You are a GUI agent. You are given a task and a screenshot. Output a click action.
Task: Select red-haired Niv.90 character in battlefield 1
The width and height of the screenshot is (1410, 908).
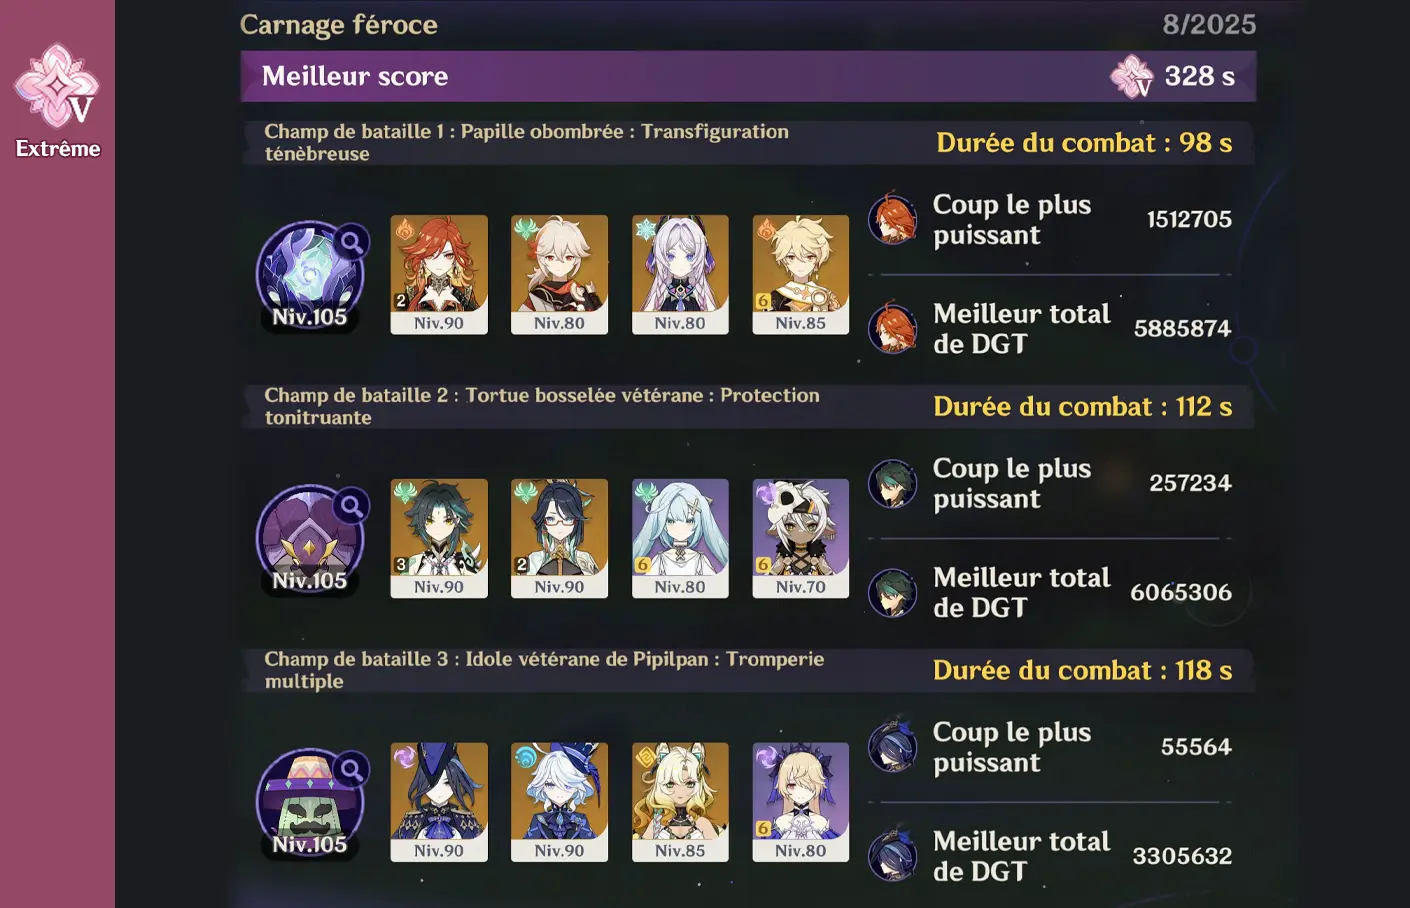click(x=439, y=274)
